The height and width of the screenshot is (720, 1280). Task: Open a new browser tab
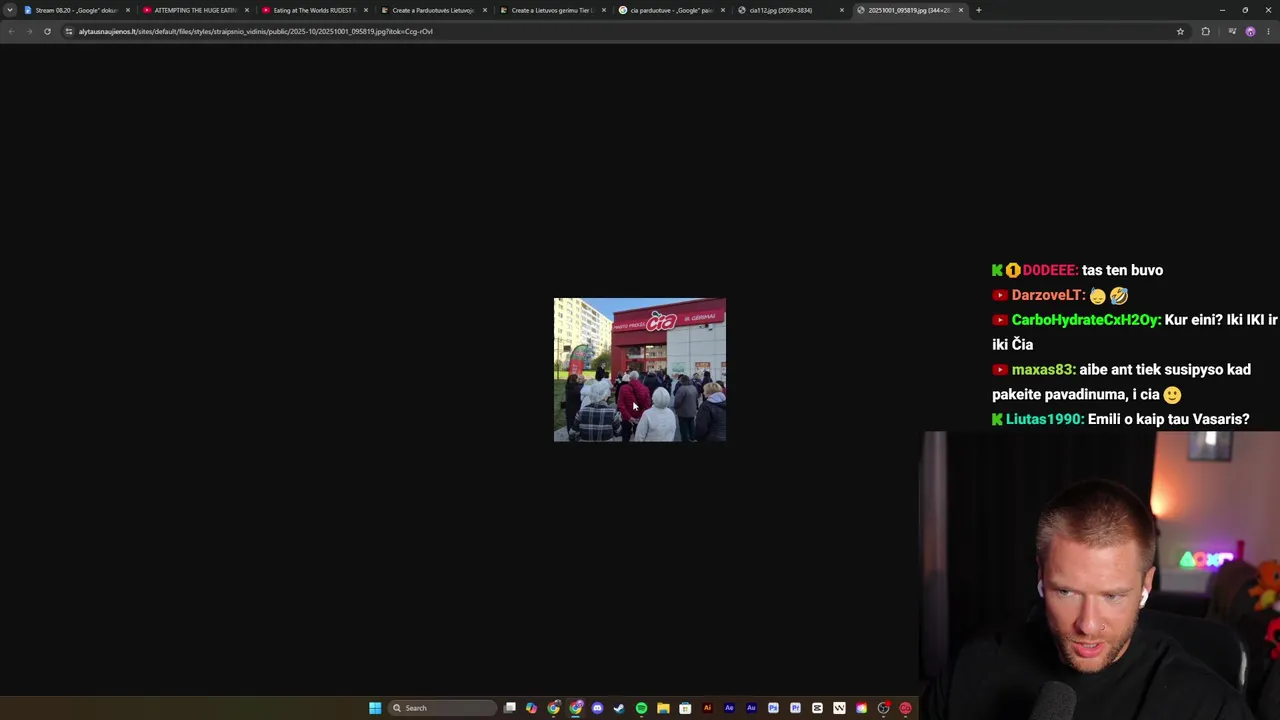coord(979,10)
